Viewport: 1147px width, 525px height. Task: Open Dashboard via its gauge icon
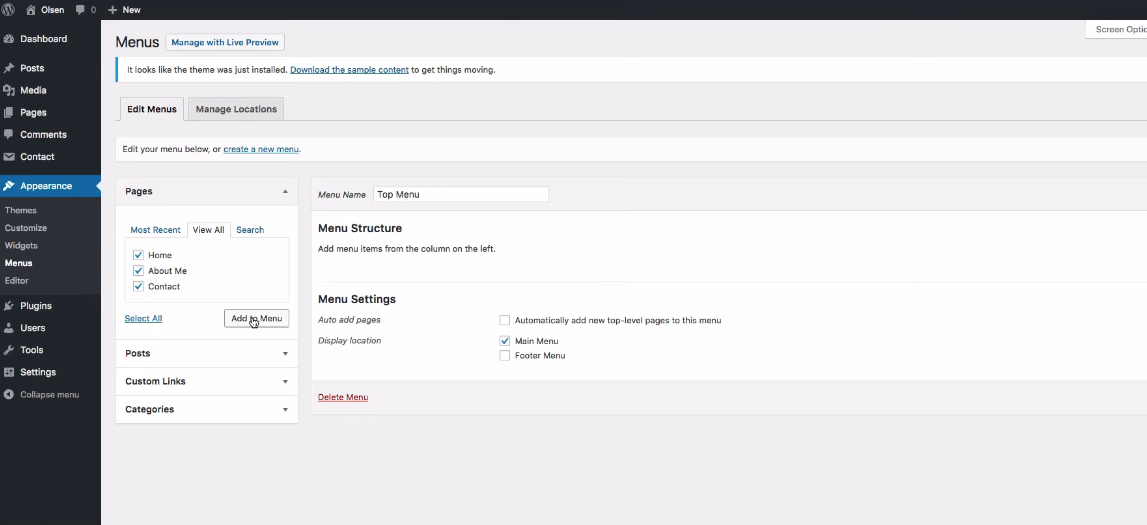tap(9, 39)
